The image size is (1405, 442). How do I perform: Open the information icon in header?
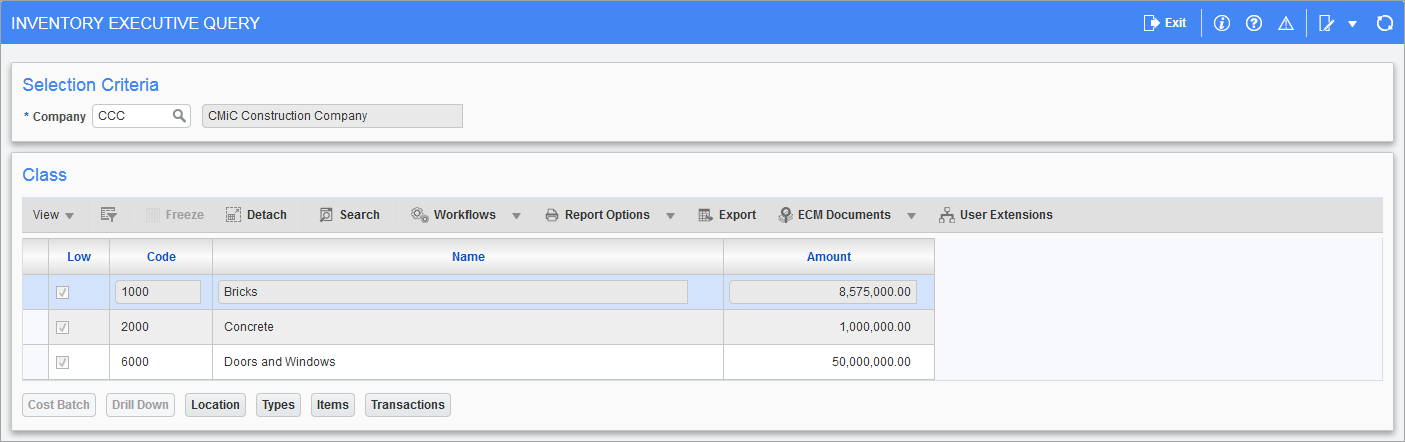pos(1221,23)
